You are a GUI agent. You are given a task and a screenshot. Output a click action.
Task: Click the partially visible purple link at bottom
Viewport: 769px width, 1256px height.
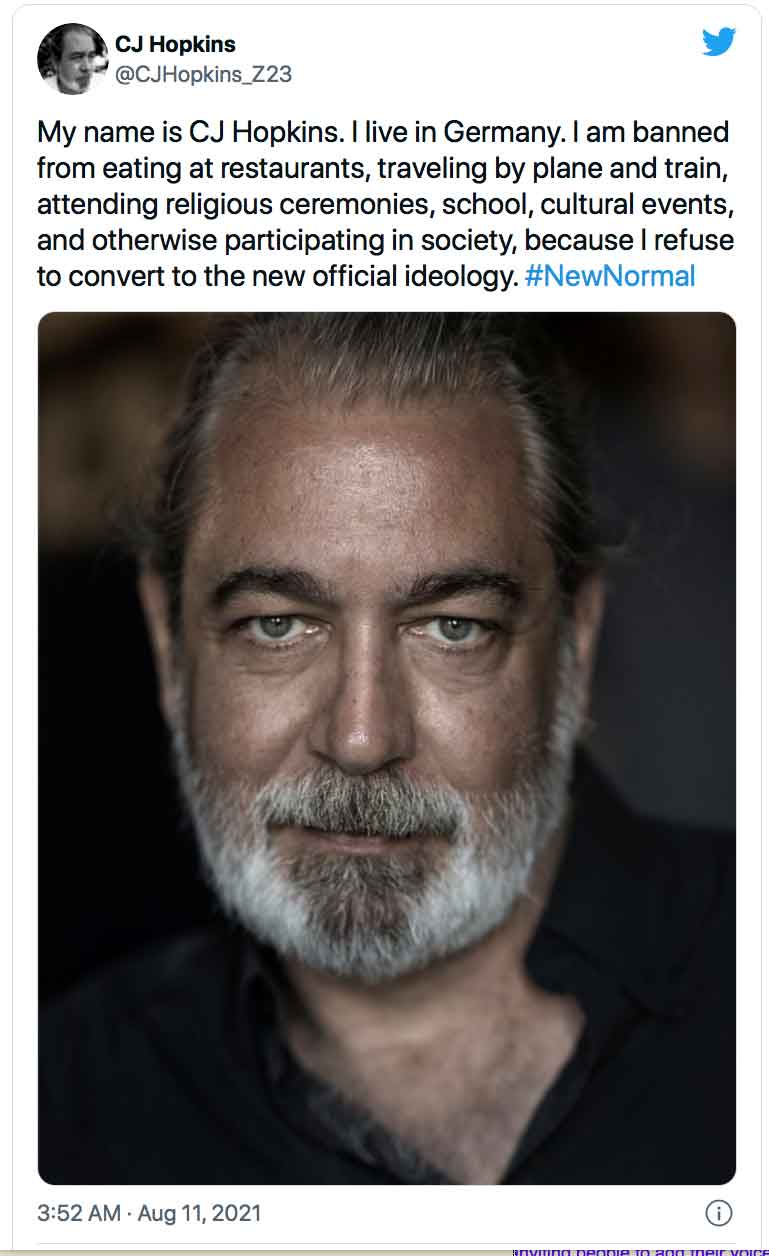pos(640,1250)
